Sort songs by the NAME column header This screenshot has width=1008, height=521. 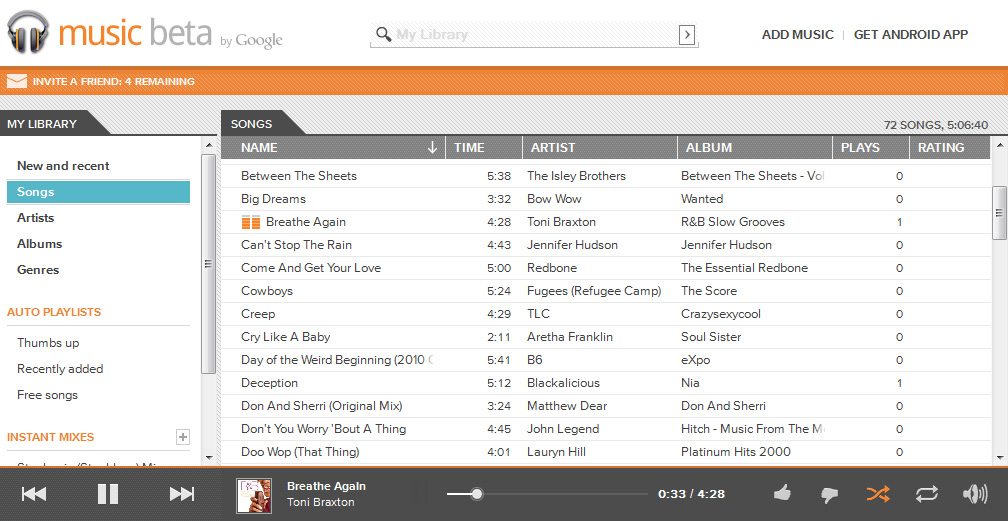(332, 148)
